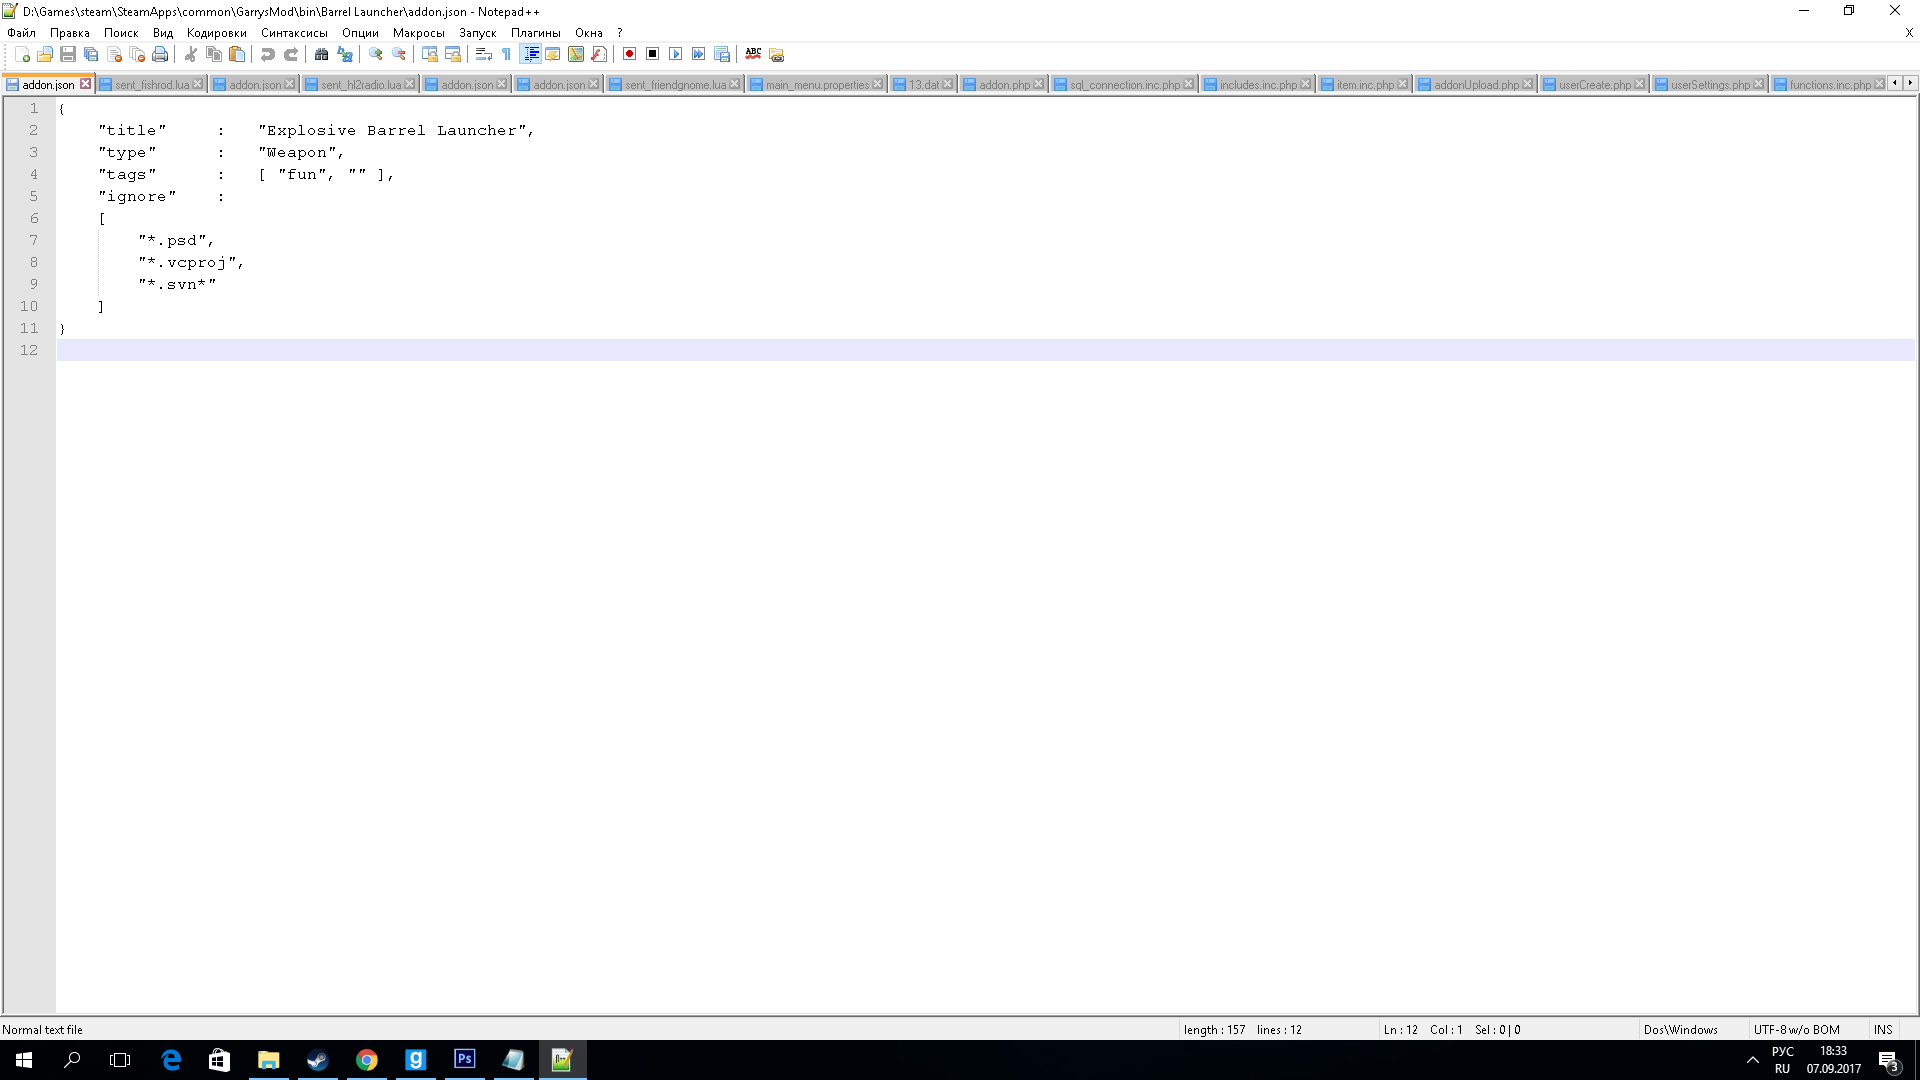Viewport: 1920px width, 1080px height.
Task: Click Dos\Windows line ending in status bar
Action: click(1680, 1030)
